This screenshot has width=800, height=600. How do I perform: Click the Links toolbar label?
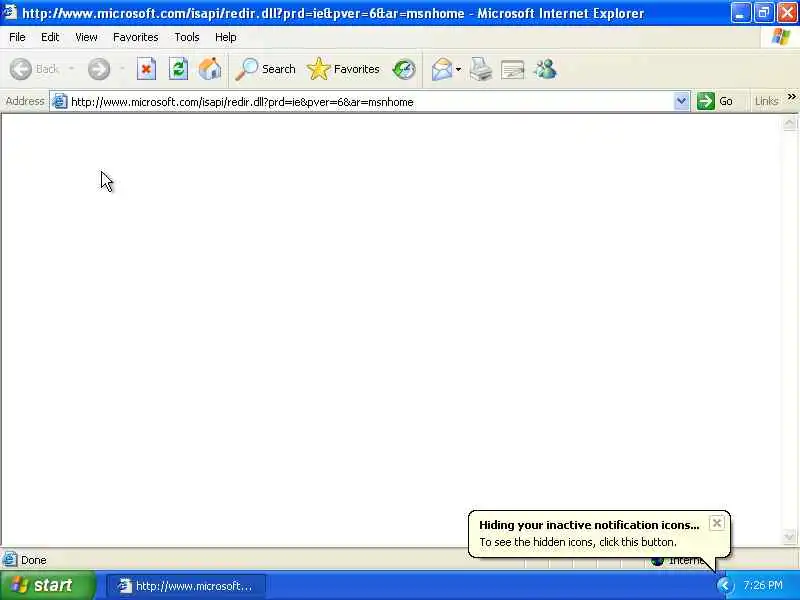click(766, 101)
